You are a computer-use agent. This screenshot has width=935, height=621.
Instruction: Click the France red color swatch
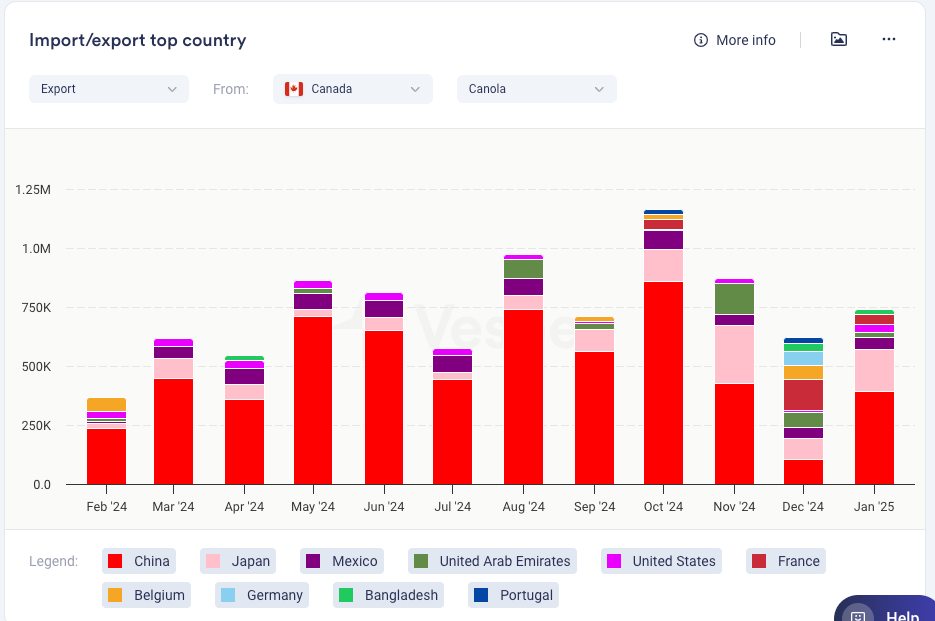click(x=759, y=561)
